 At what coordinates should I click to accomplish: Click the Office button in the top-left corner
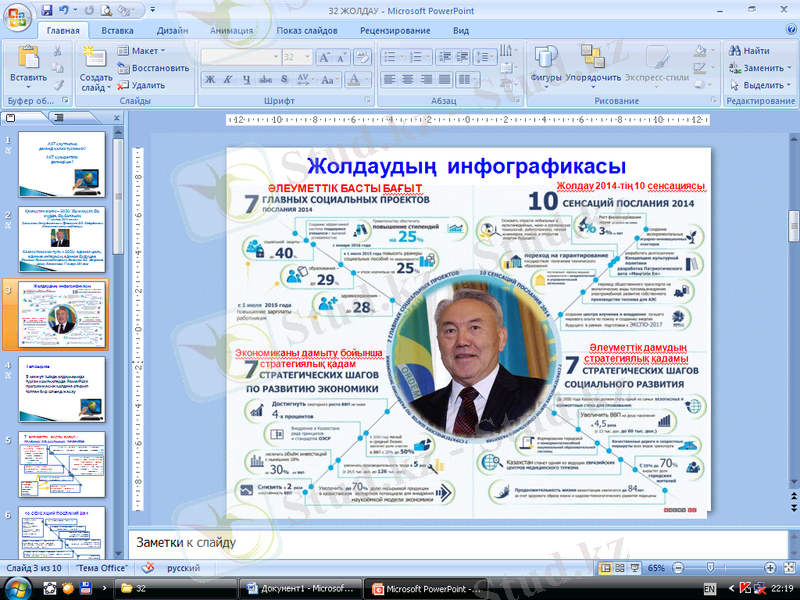click(x=17, y=17)
